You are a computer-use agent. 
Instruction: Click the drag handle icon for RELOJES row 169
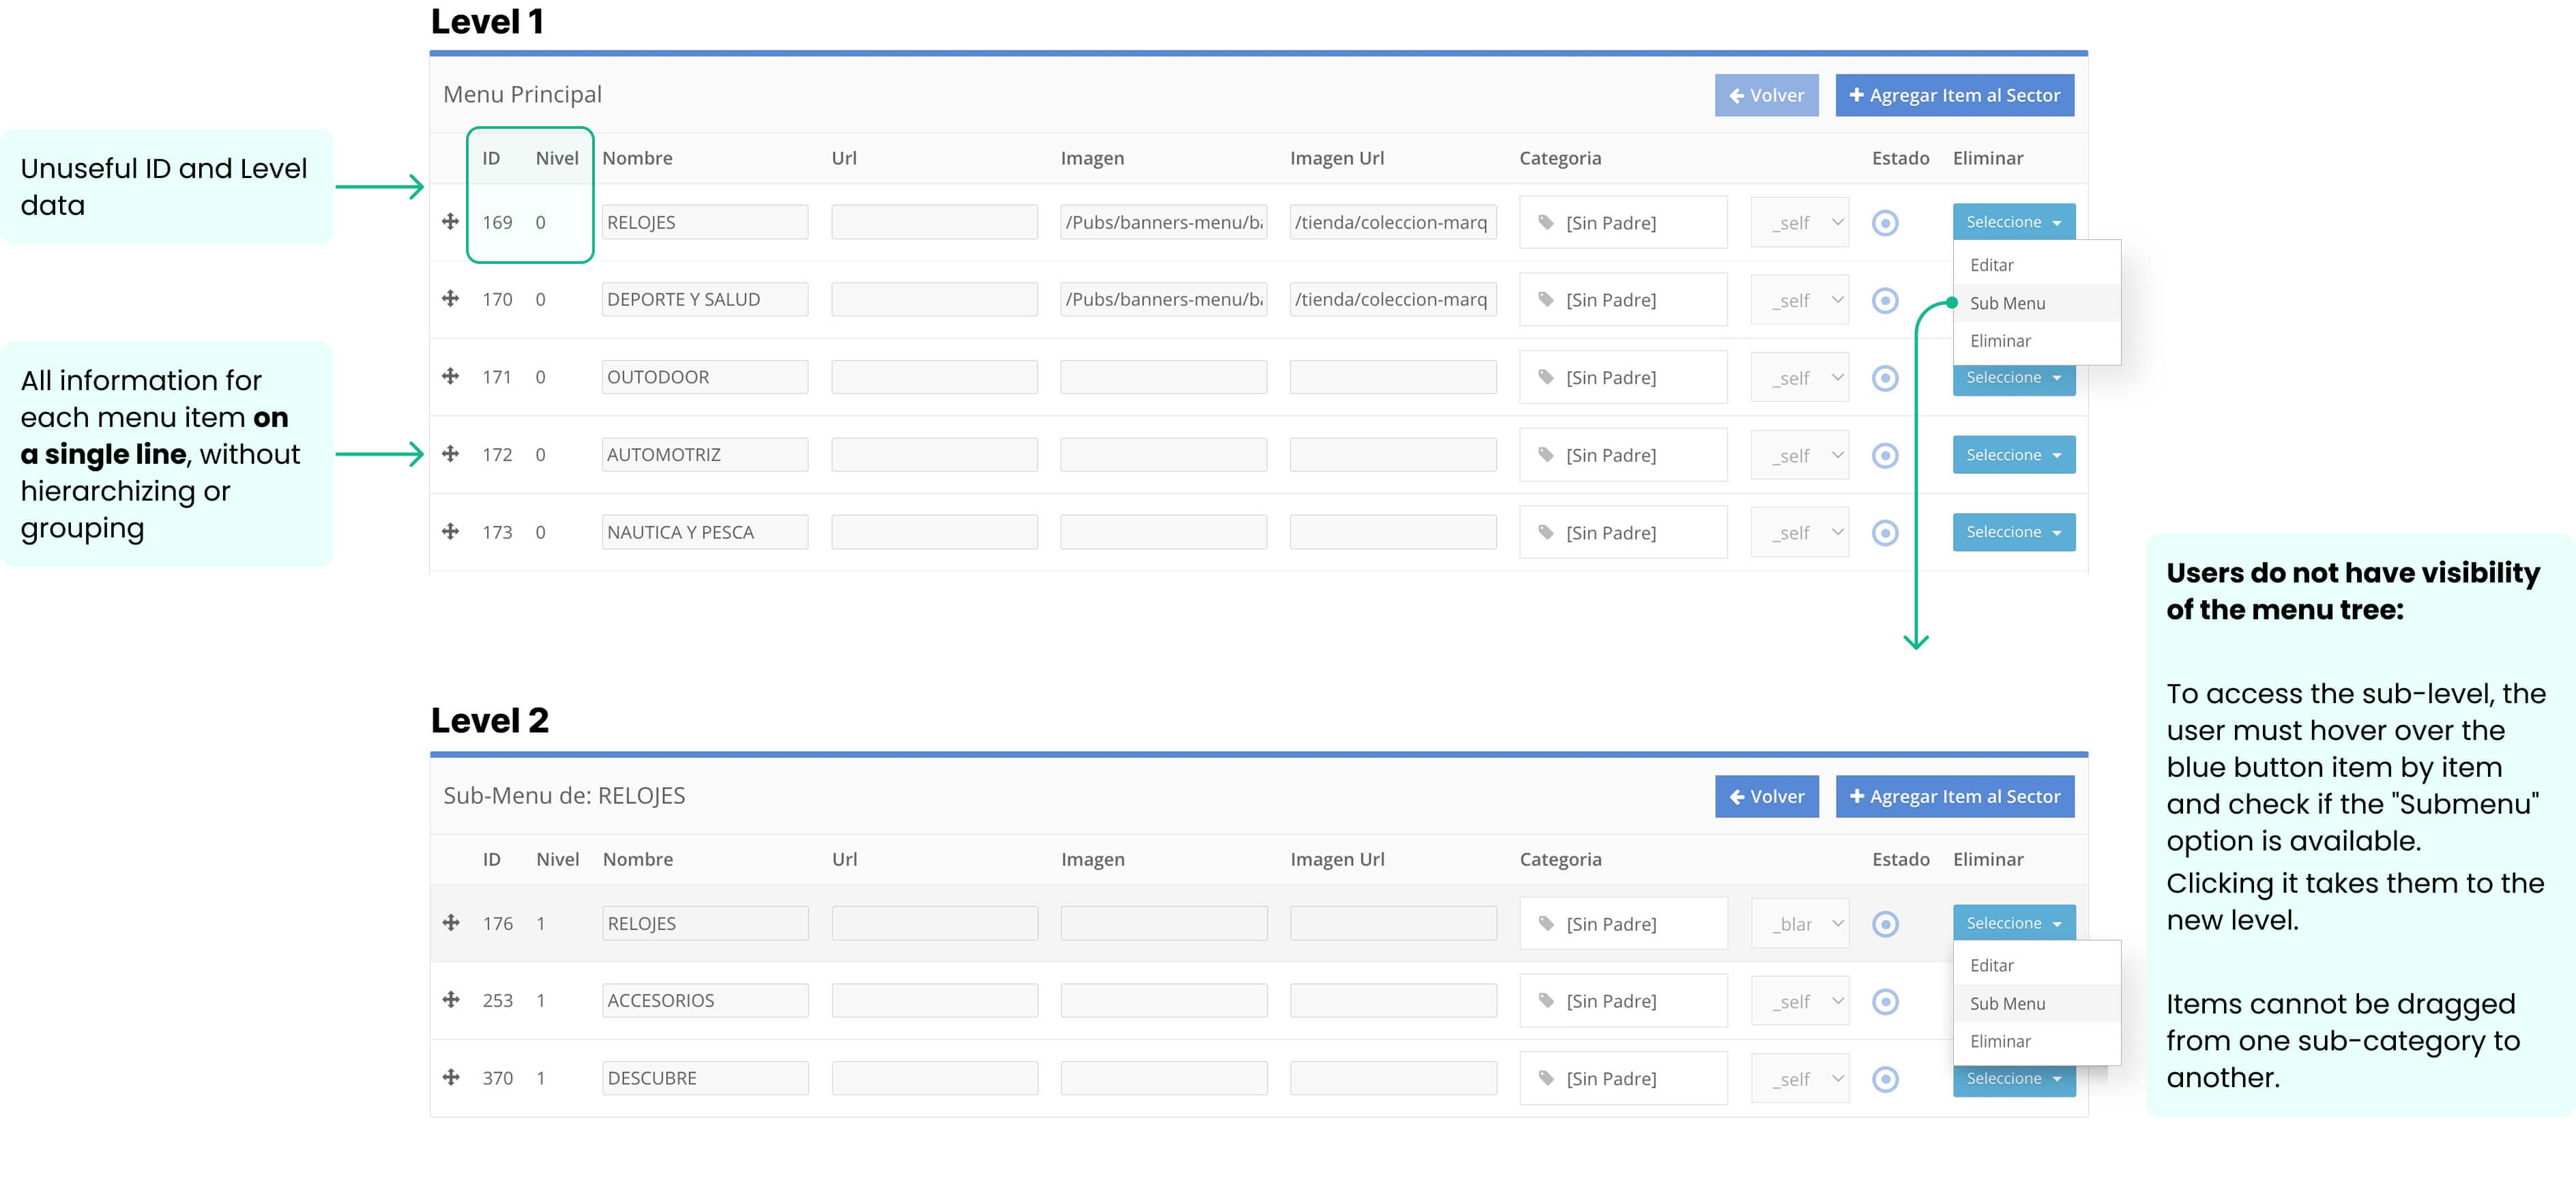pos(450,221)
